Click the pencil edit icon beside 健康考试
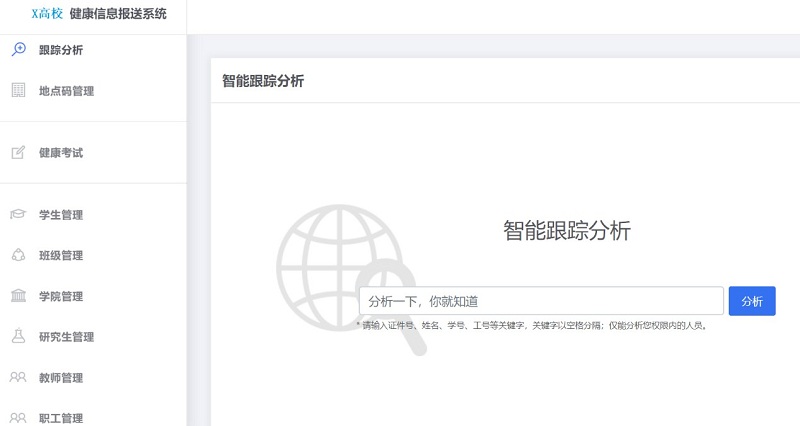The image size is (800, 426). point(18,153)
